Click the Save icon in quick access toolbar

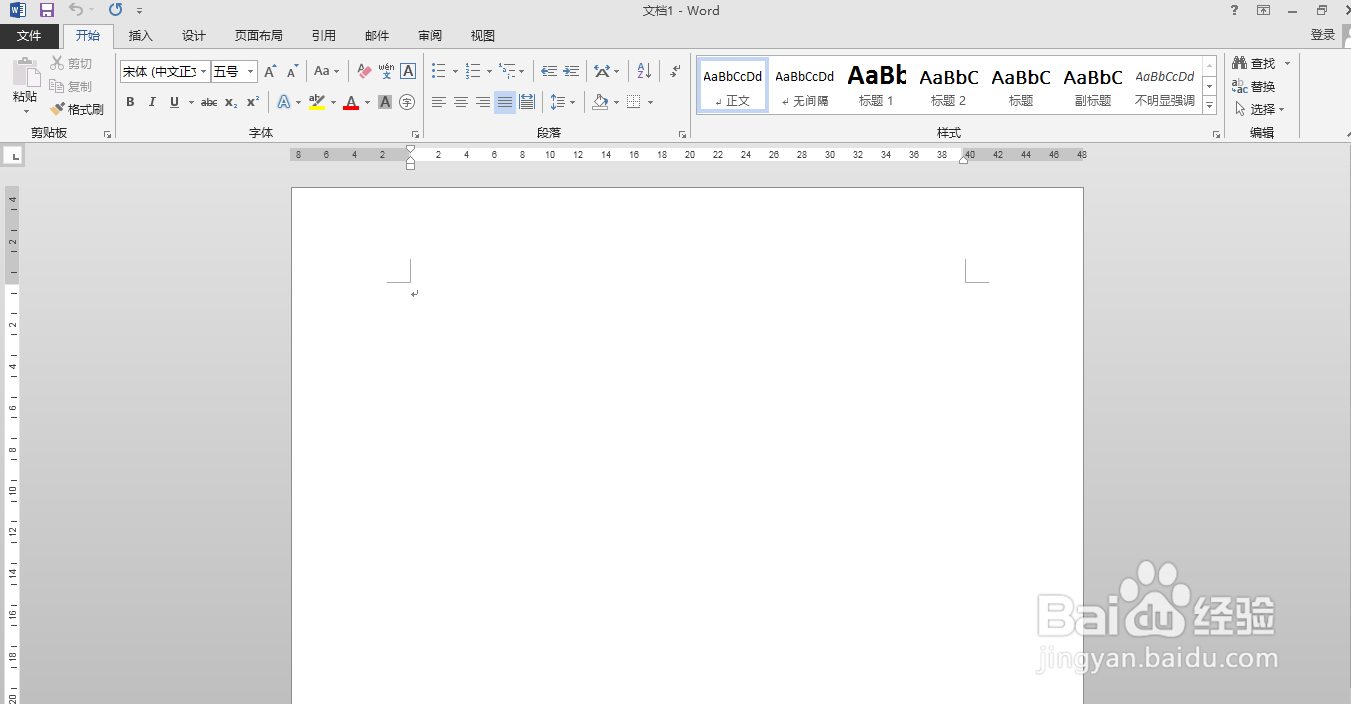(x=47, y=10)
